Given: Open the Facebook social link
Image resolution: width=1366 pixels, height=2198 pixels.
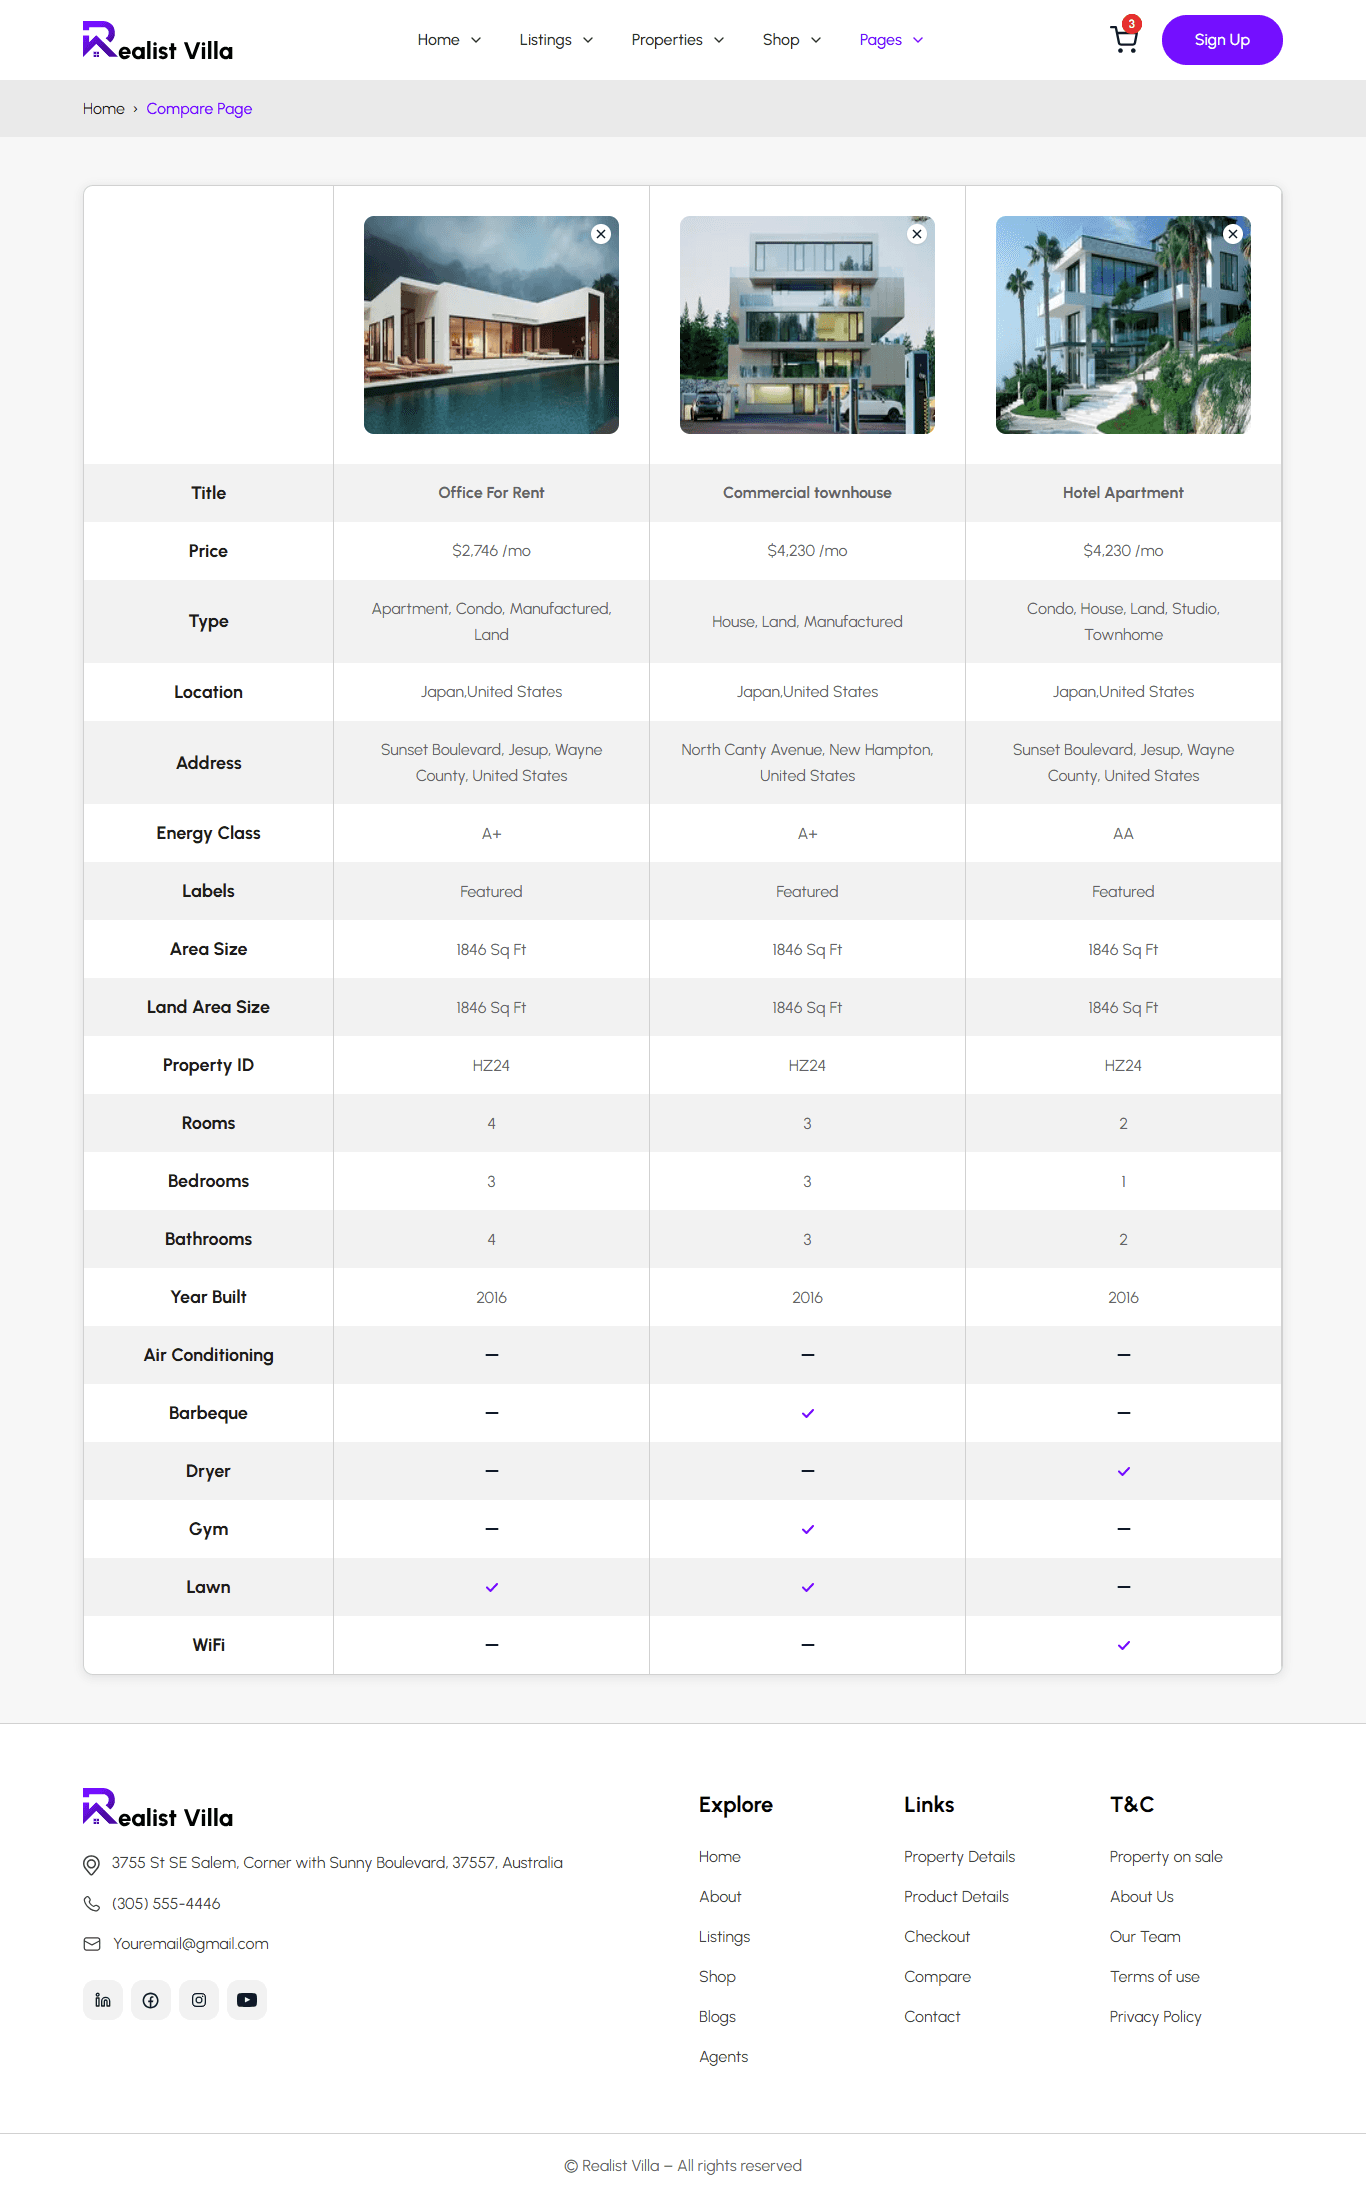Looking at the screenshot, I should [x=151, y=2000].
